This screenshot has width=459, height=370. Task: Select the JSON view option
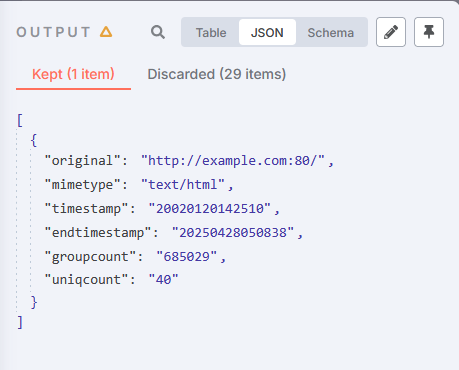point(267,32)
